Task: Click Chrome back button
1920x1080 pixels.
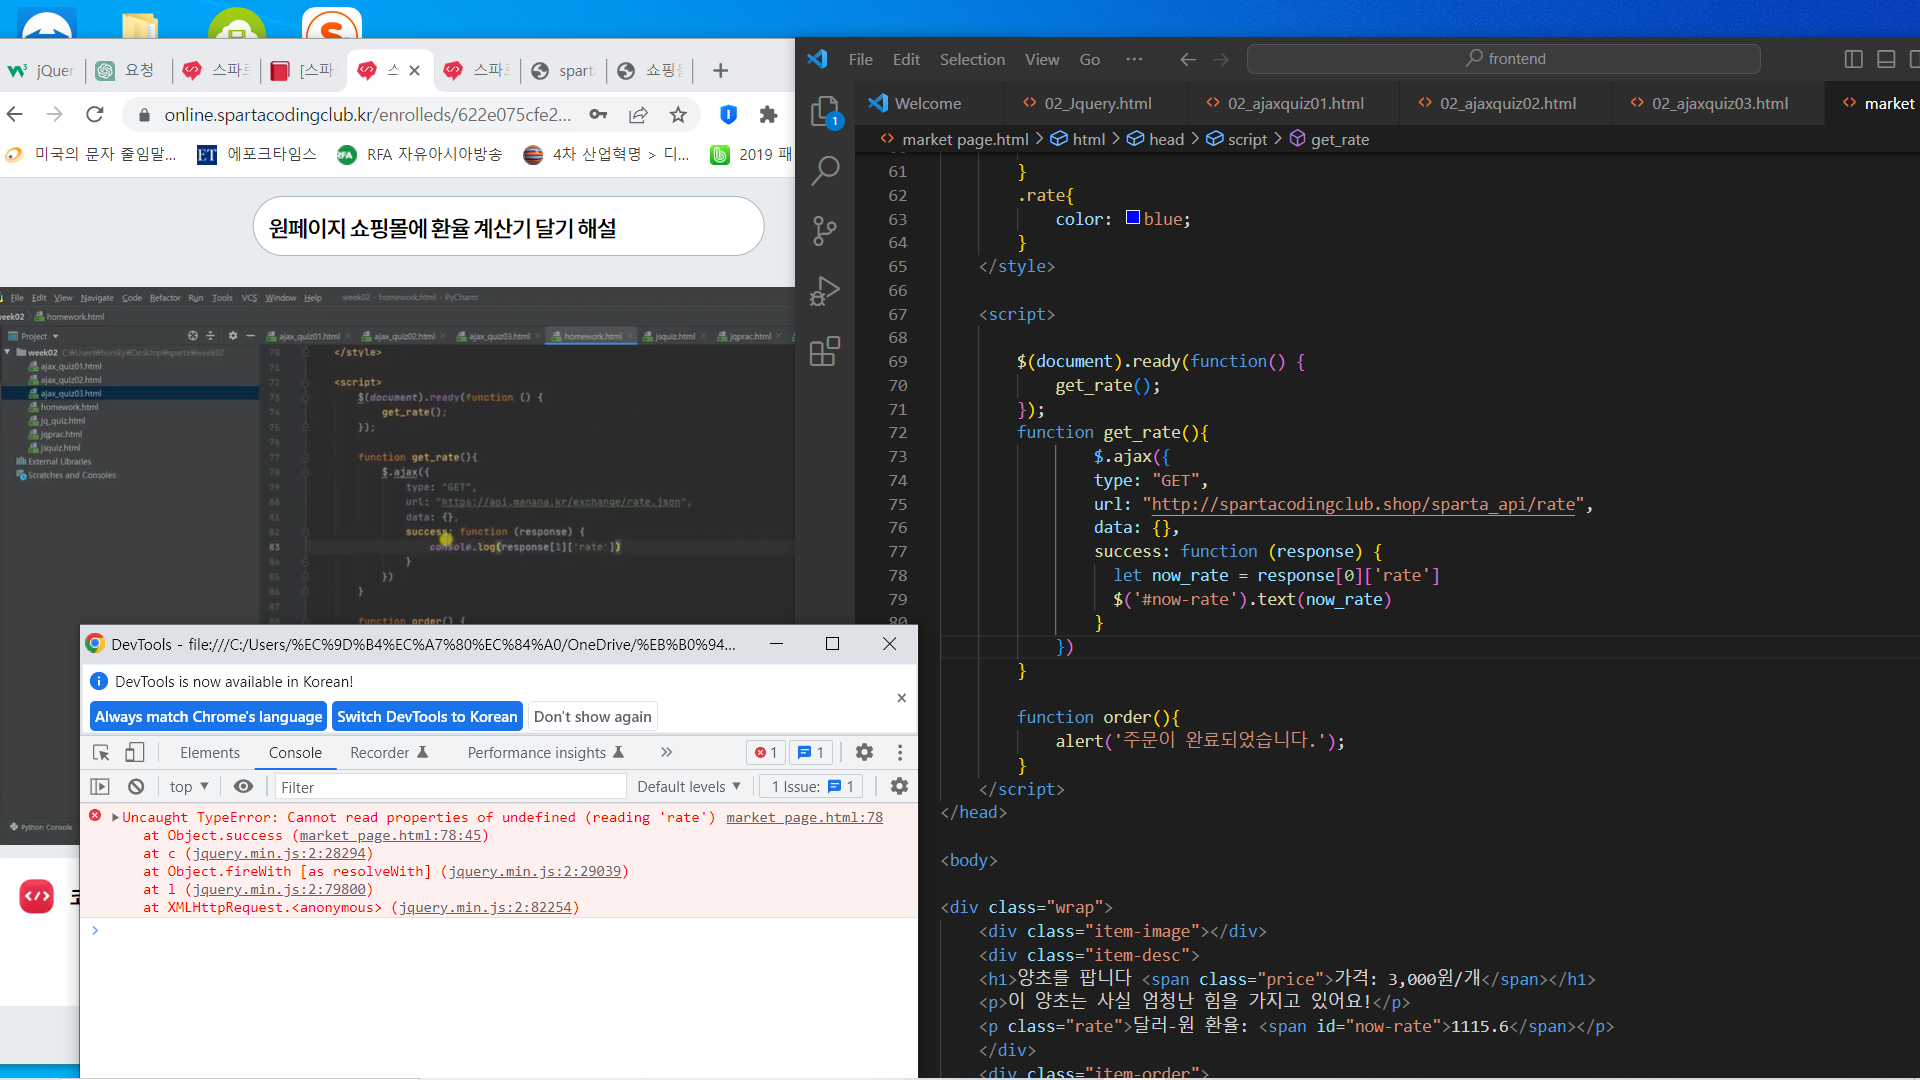Action: 15,114
